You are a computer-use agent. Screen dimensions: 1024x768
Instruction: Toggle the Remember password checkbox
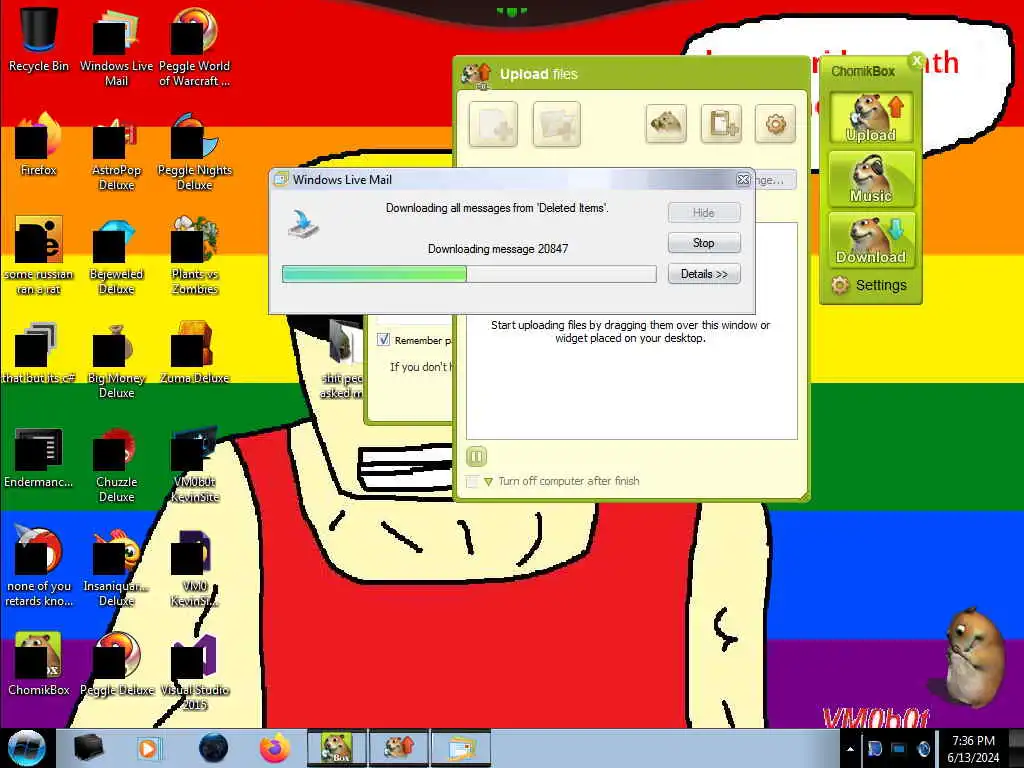(383, 340)
